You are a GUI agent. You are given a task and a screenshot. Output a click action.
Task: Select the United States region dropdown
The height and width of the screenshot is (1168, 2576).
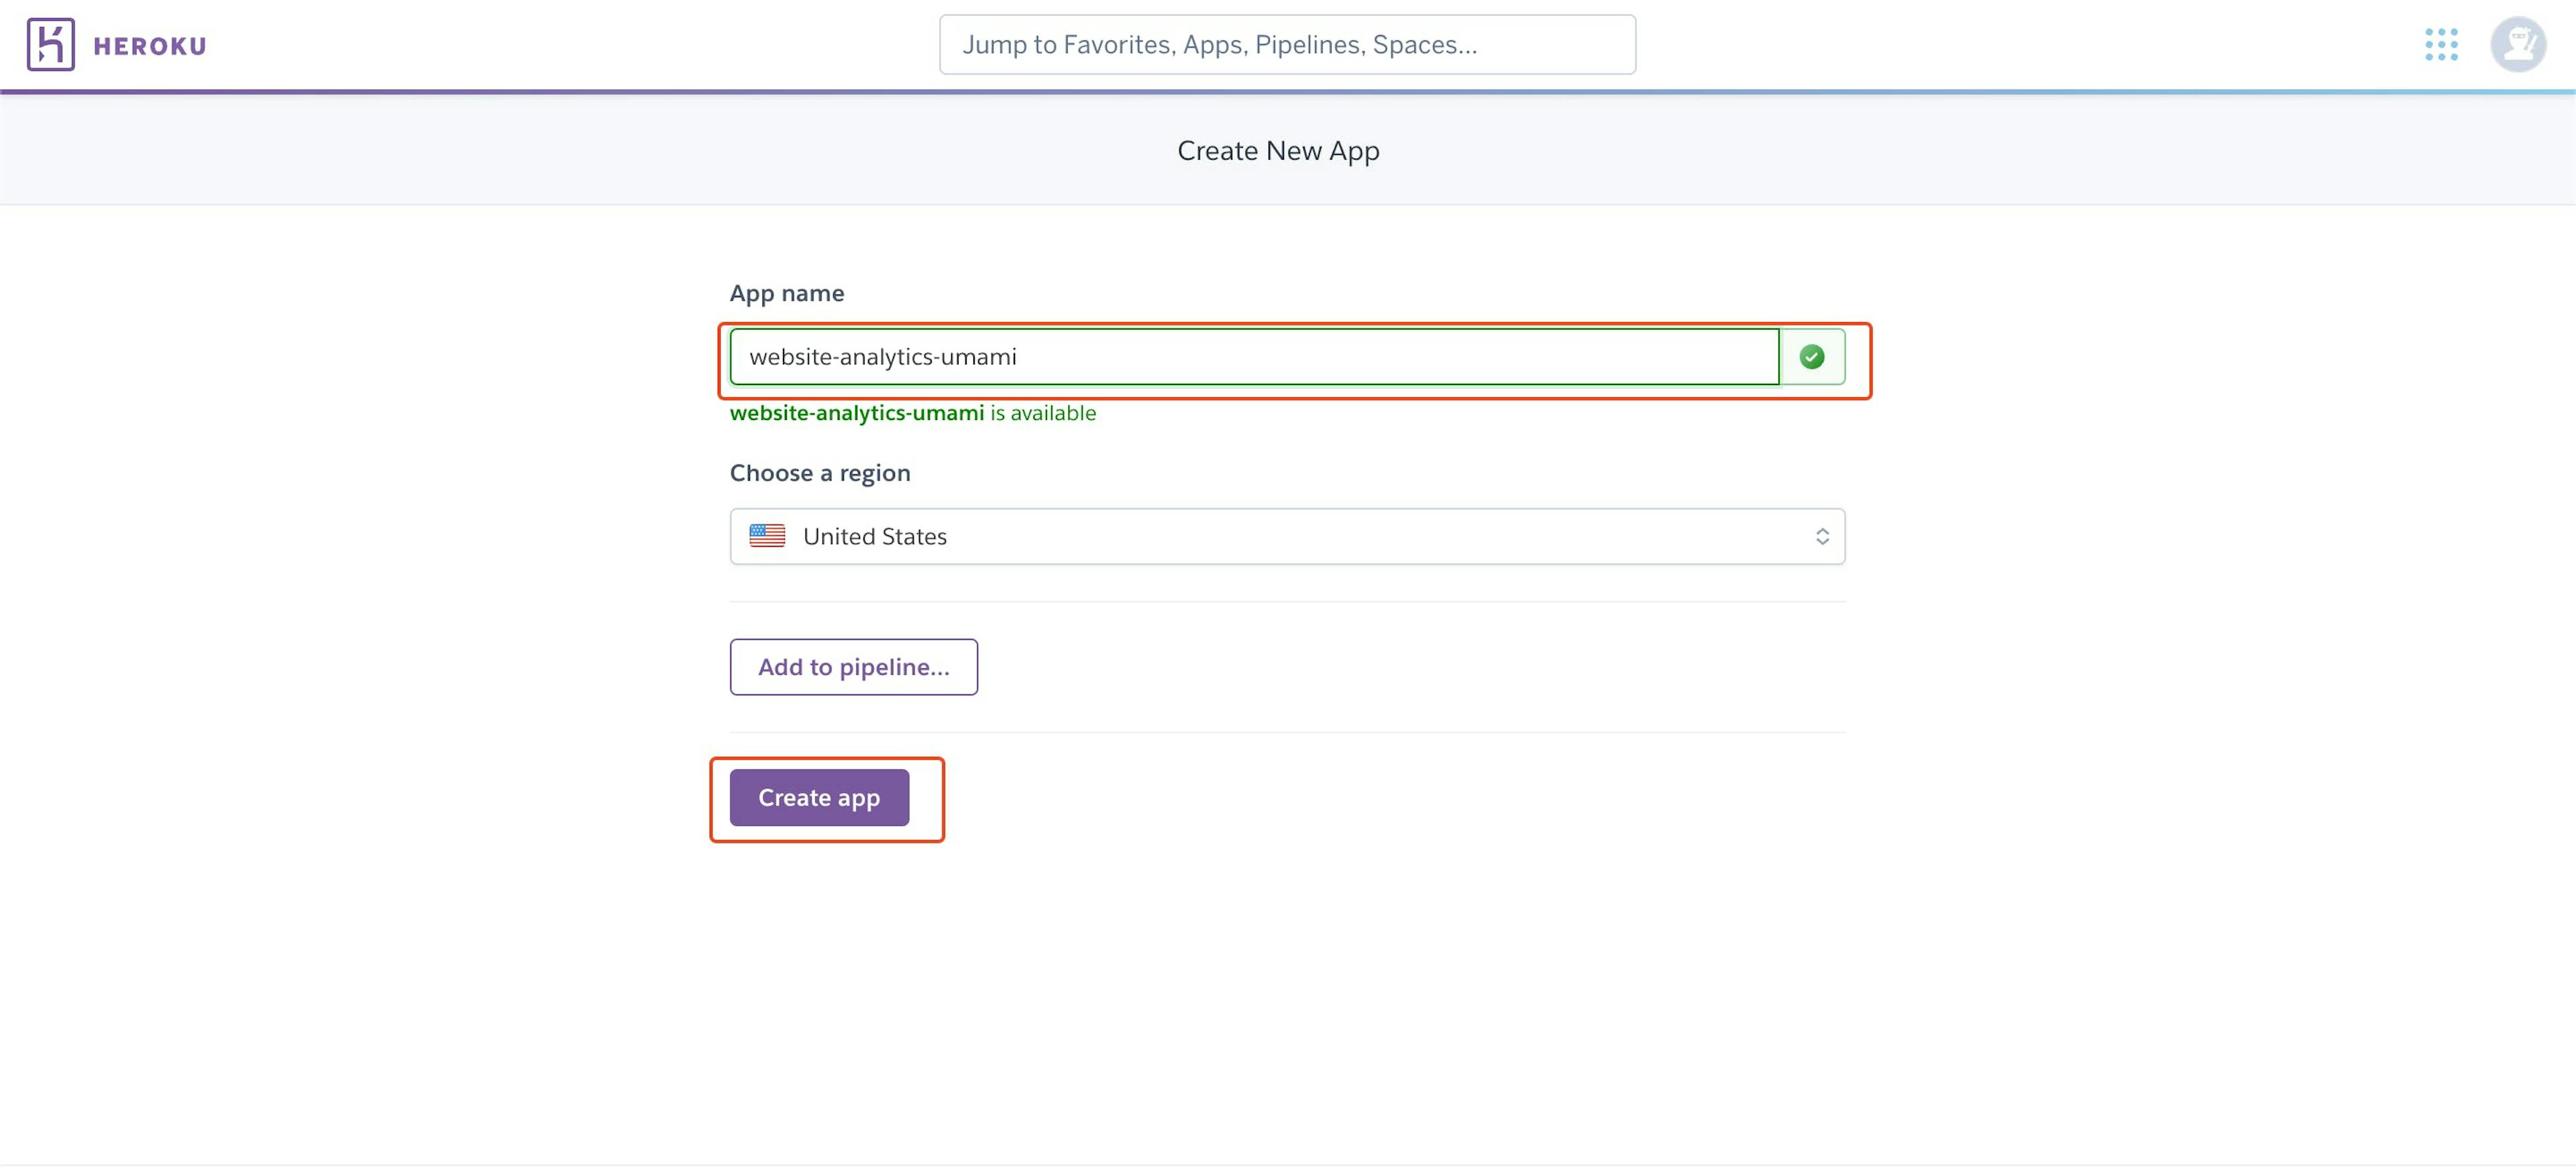click(1287, 535)
